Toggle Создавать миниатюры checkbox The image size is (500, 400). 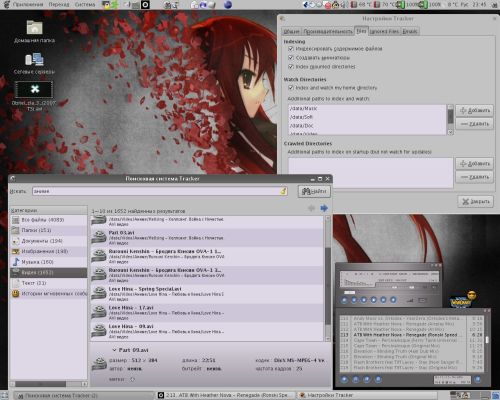[291, 58]
